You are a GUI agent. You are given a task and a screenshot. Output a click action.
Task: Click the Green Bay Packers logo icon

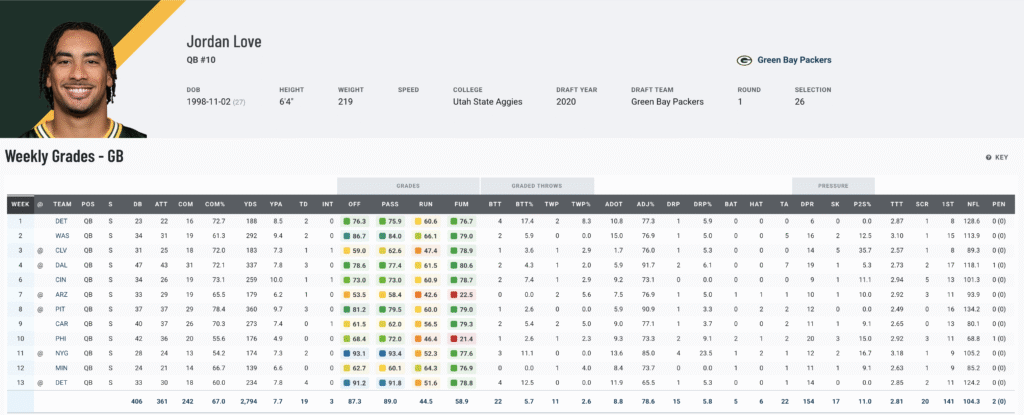(x=744, y=60)
